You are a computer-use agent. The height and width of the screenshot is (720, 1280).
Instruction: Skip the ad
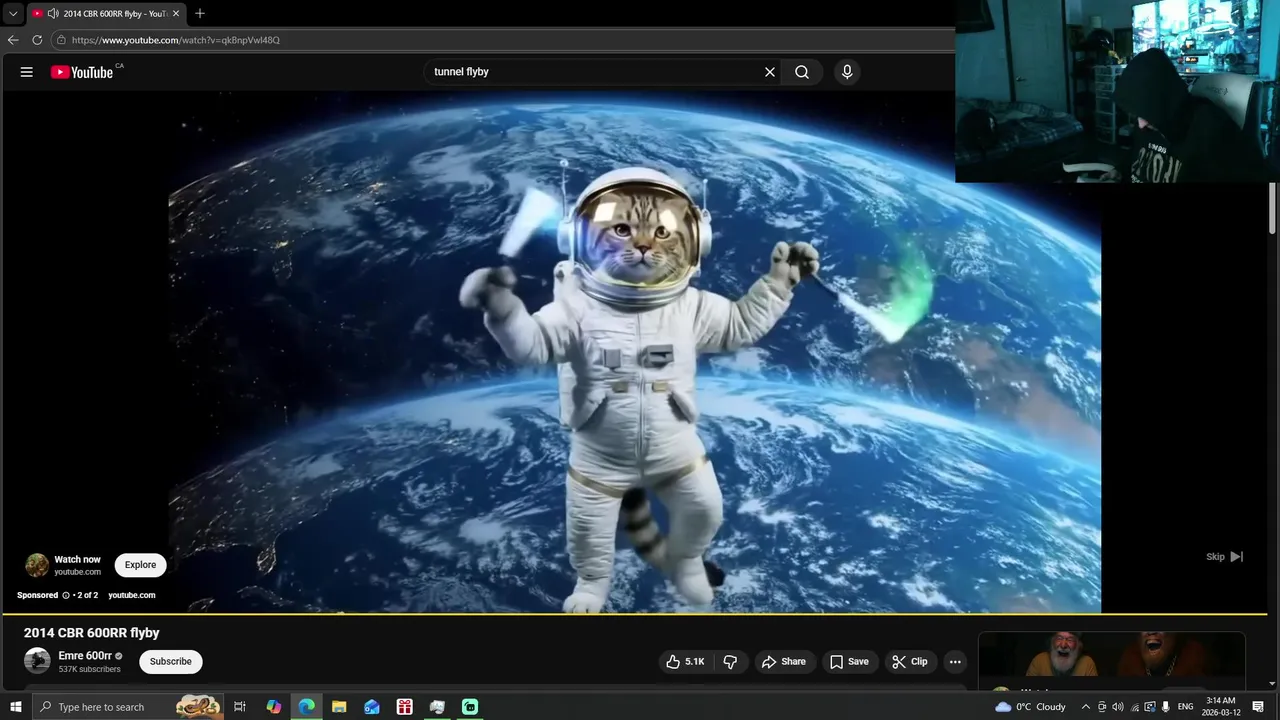1224,557
